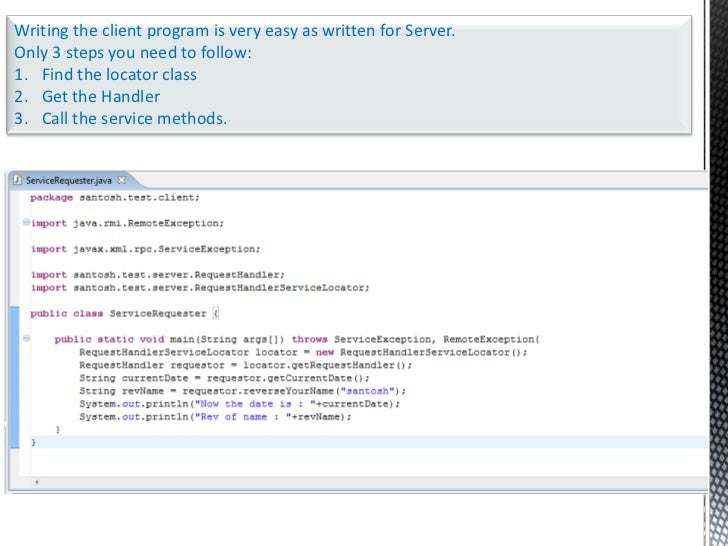Click the import java.rmi.RemoteException line

pos(130,223)
